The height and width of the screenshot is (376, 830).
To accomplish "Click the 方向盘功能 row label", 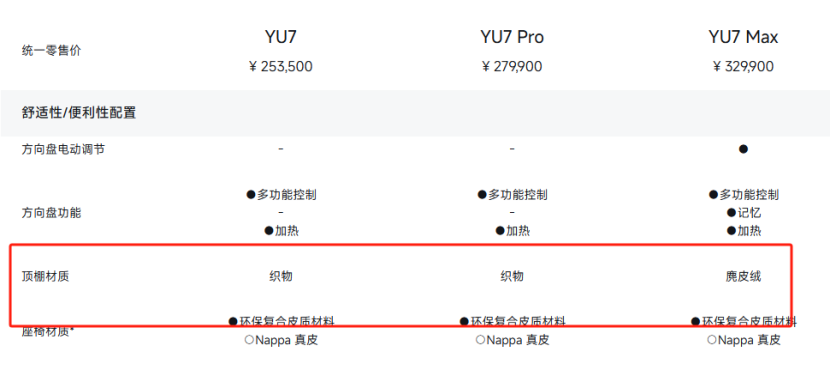I will pos(51,213).
